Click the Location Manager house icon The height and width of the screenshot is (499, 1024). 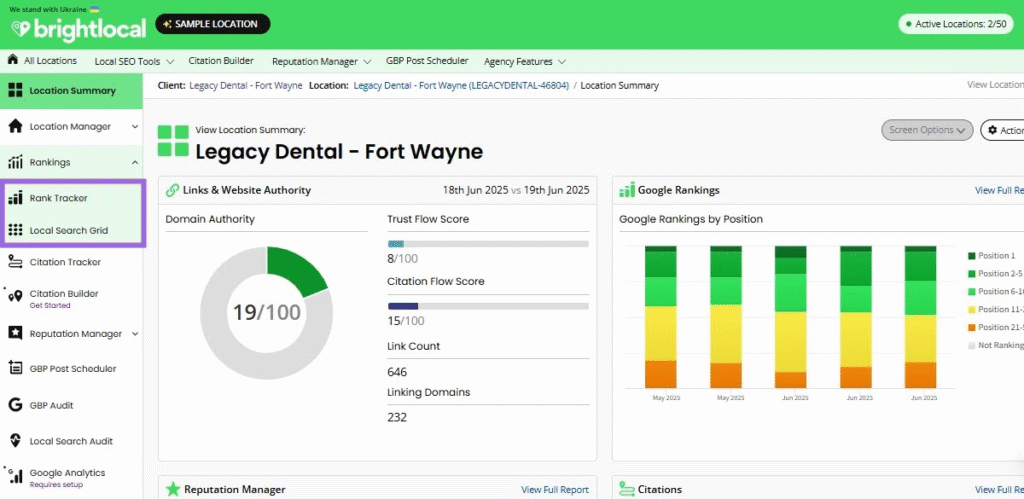(x=15, y=127)
